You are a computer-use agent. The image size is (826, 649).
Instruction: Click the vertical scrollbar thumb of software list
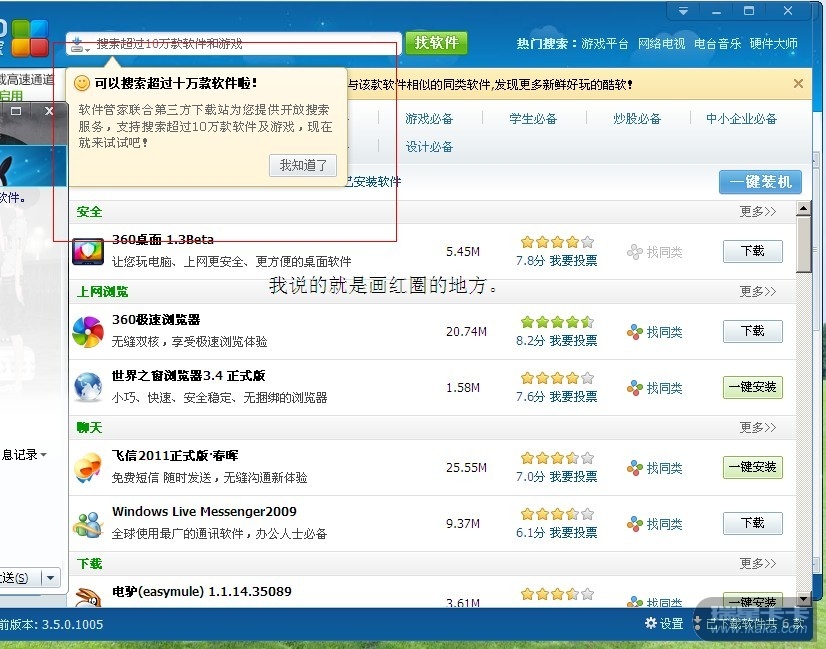pos(804,244)
